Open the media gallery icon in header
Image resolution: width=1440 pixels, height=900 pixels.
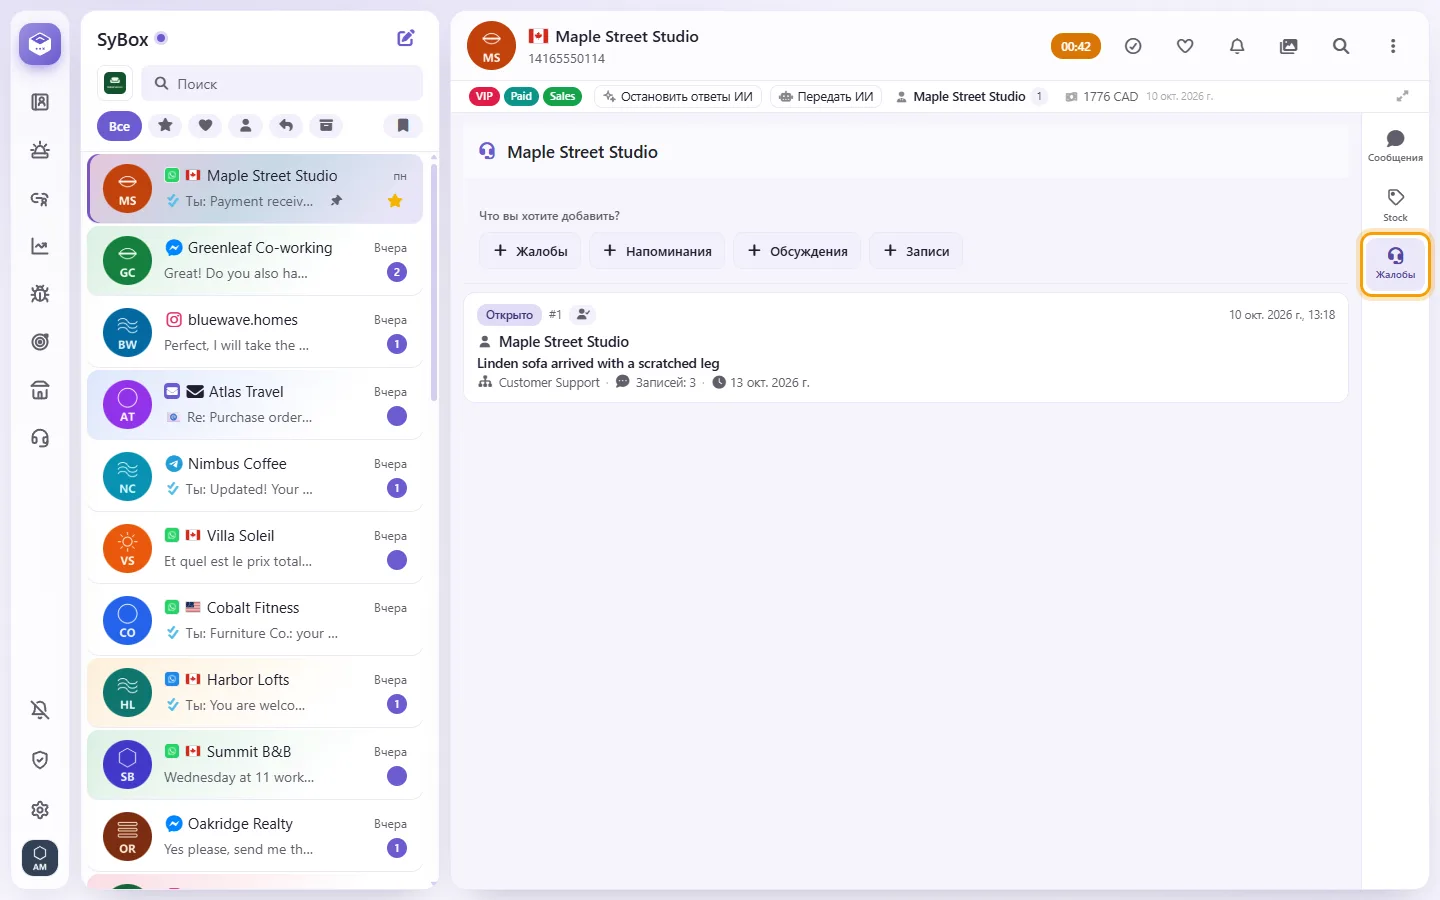pos(1289,46)
